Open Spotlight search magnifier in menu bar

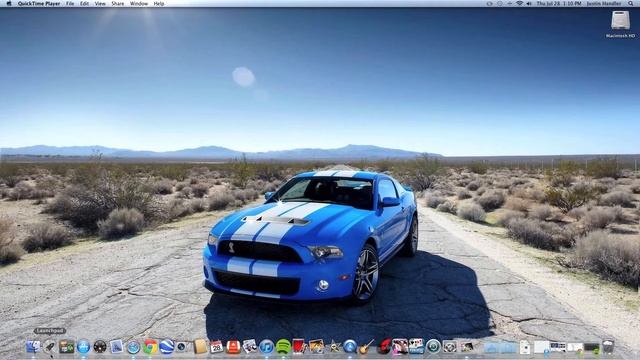(x=631, y=3)
